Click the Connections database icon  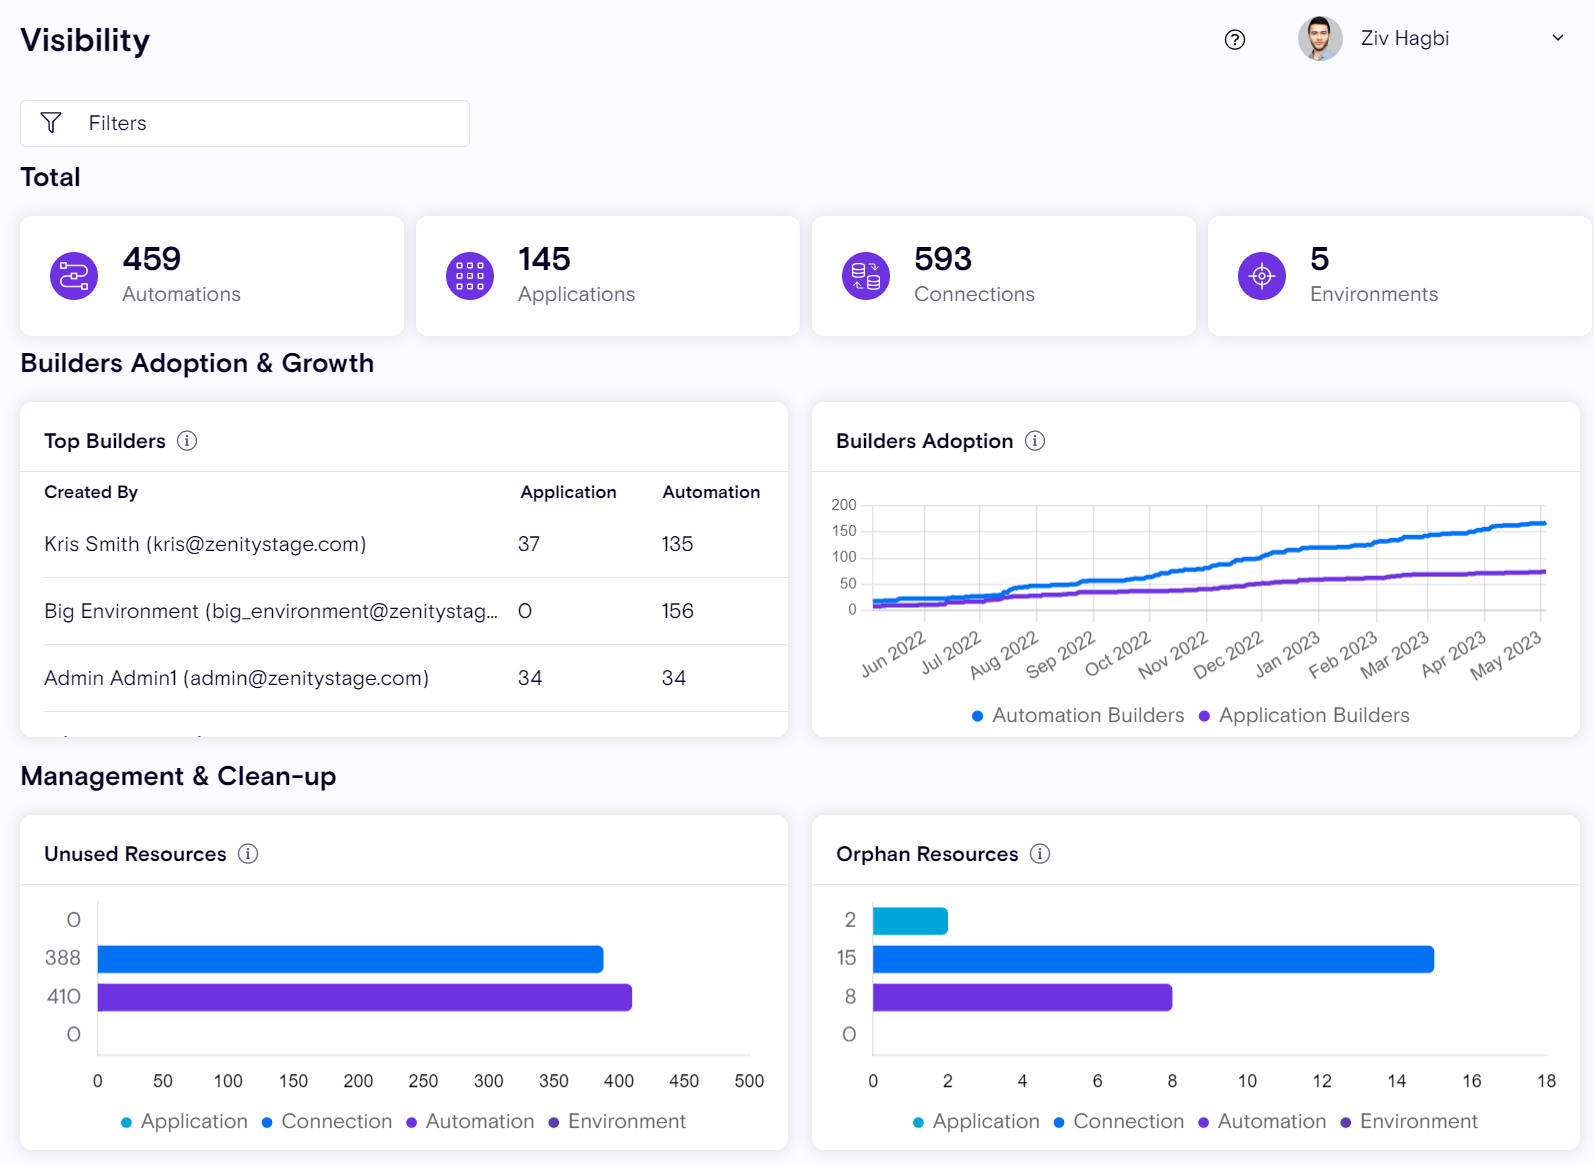tap(865, 276)
